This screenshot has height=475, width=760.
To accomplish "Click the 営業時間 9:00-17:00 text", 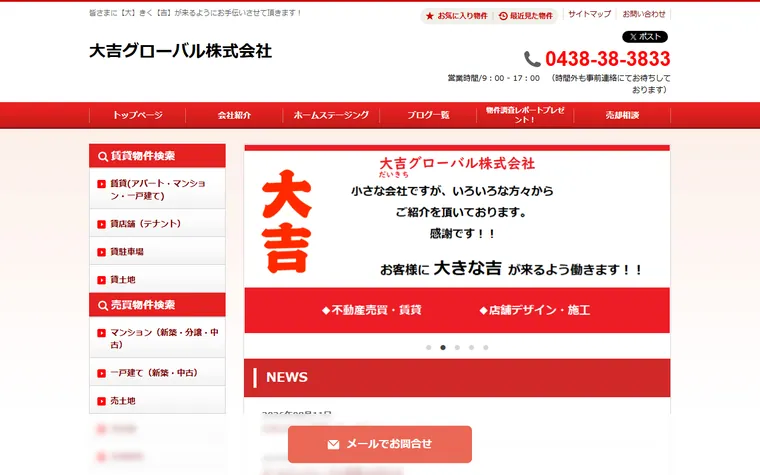I will [x=493, y=78].
